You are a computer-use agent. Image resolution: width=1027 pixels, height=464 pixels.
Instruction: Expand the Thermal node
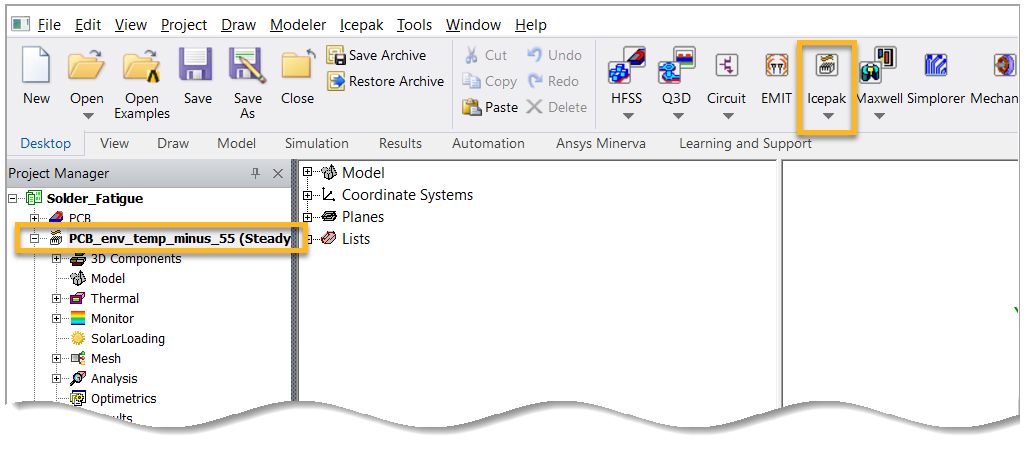57,299
